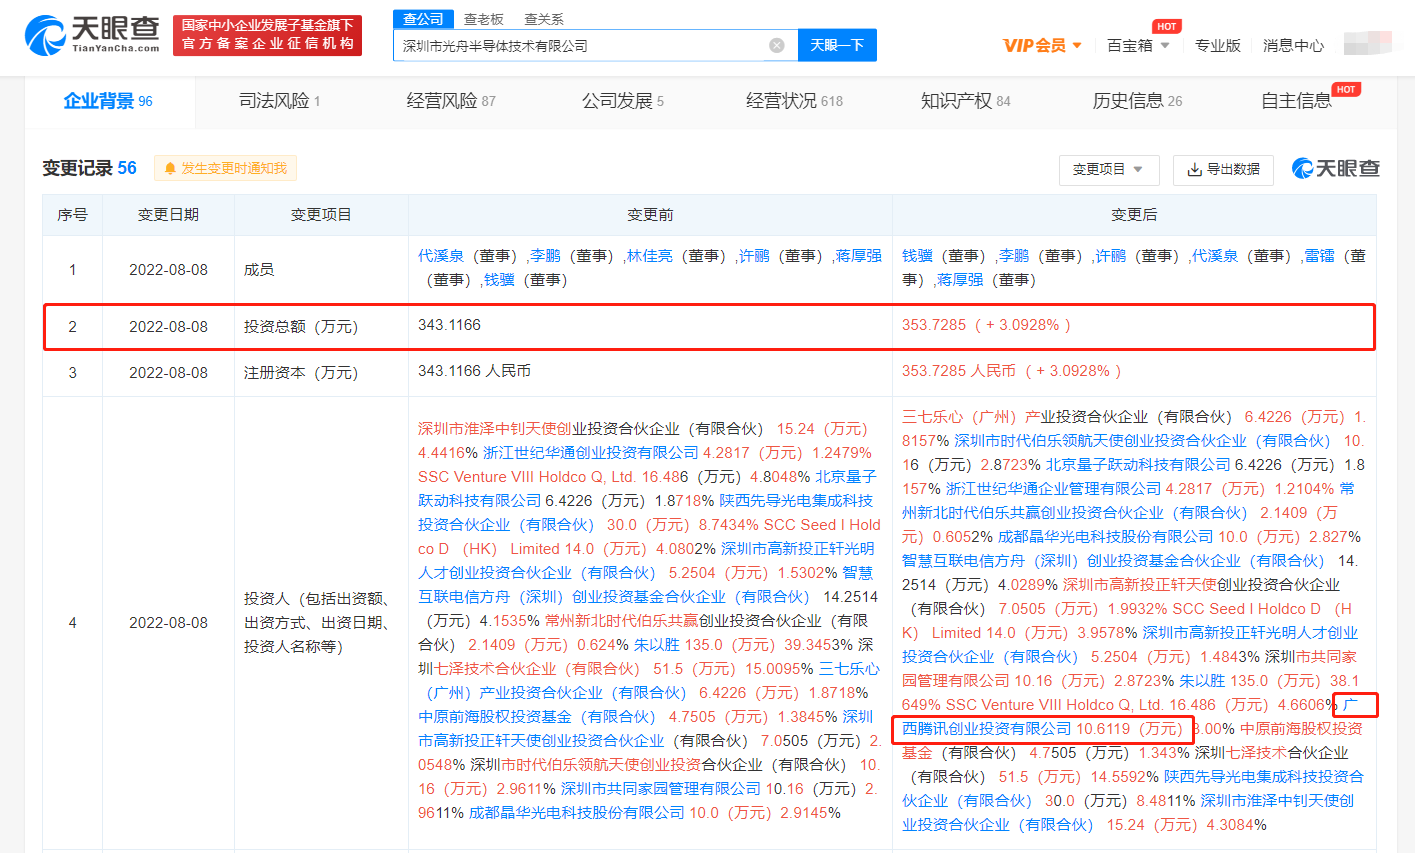Click the company search input field
Viewport: 1415px width, 853px height.
tap(580, 45)
